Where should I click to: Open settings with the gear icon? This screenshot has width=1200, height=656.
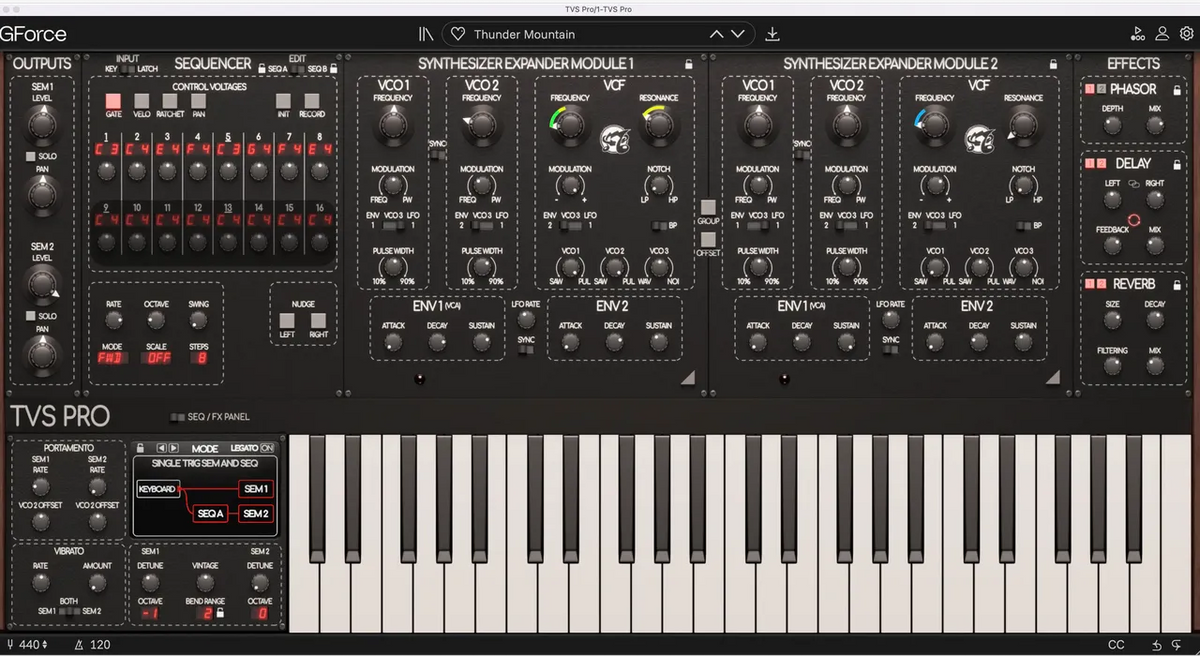1186,34
